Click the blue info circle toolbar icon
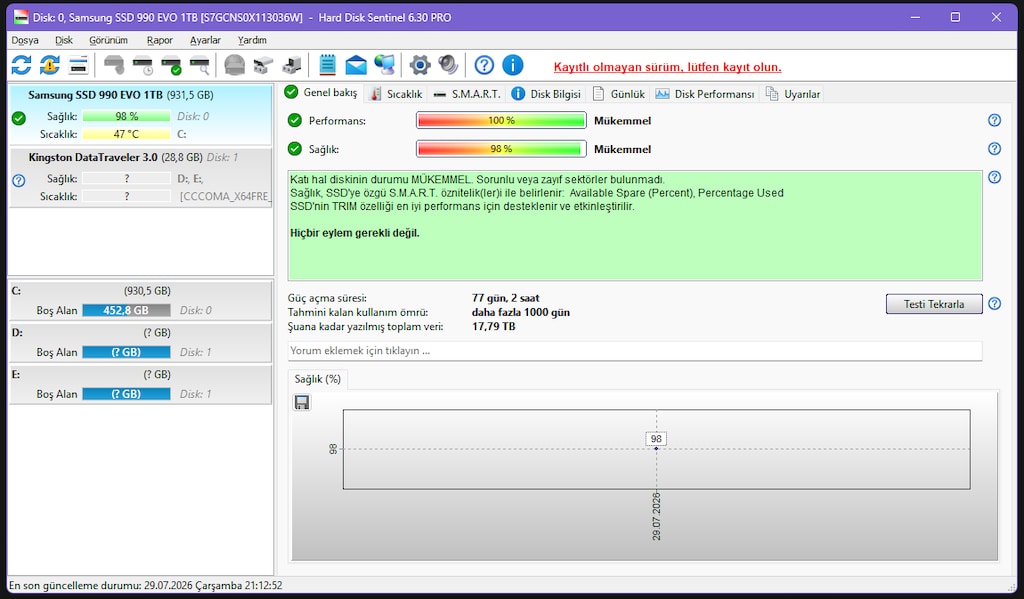 [x=513, y=65]
